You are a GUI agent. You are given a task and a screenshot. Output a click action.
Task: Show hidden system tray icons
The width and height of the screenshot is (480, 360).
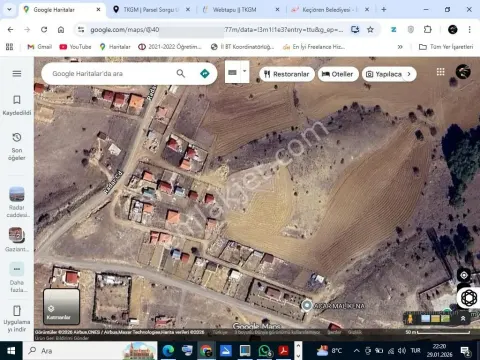pyautogui.click(x=356, y=351)
